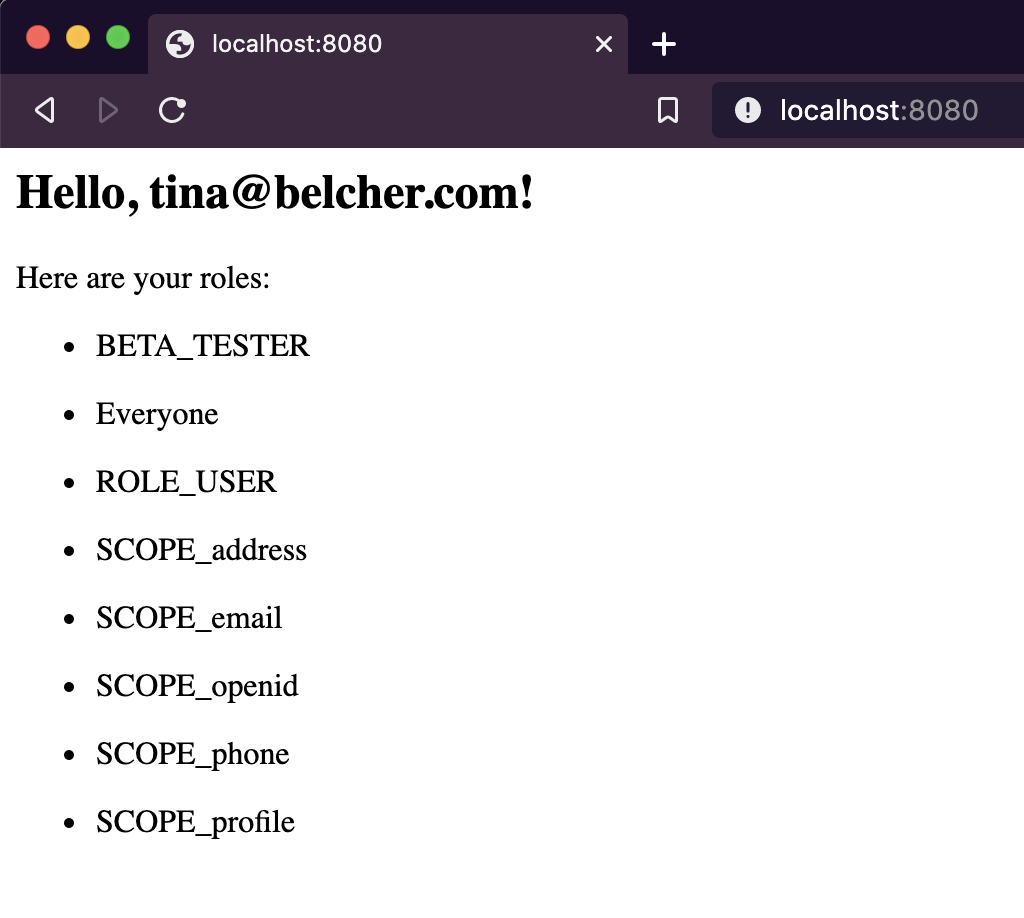1024x918 pixels.
Task: Select the localhost:8080 tab title
Action: tap(296, 44)
